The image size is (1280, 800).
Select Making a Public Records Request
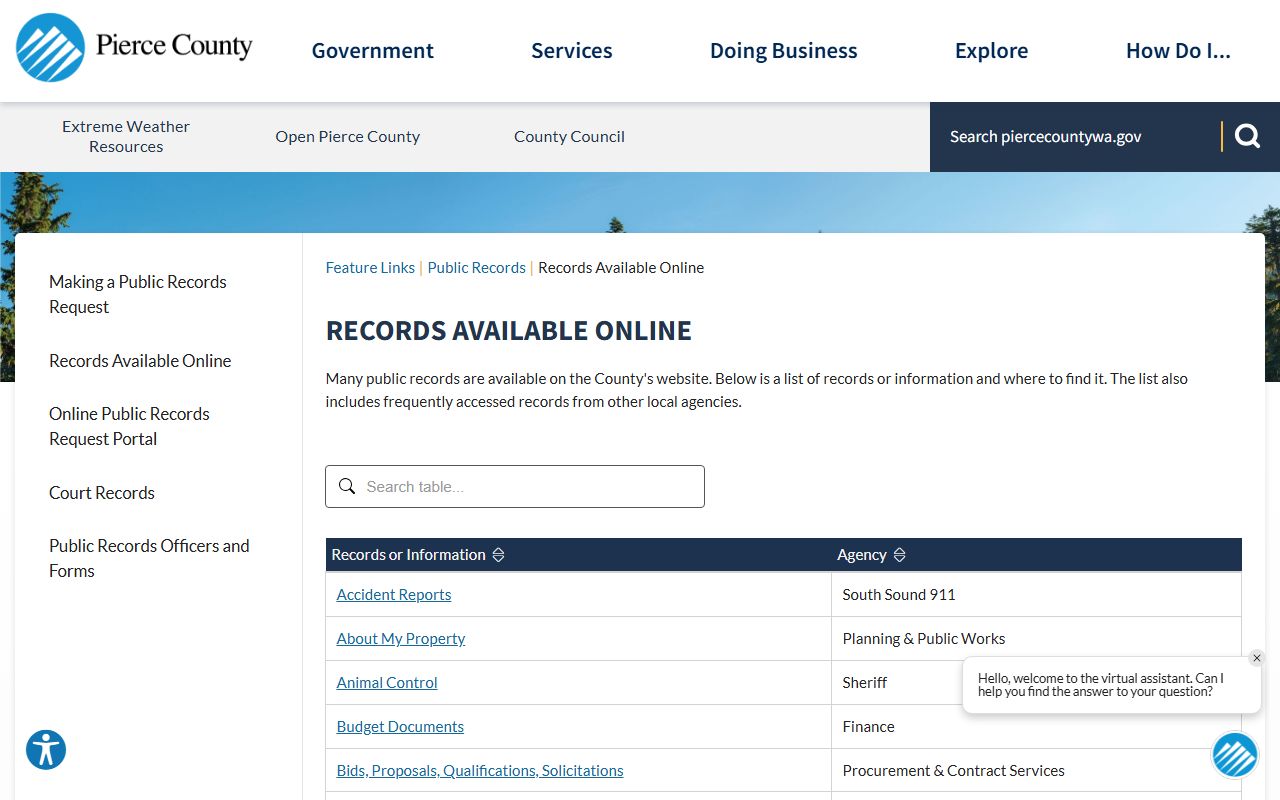point(138,294)
